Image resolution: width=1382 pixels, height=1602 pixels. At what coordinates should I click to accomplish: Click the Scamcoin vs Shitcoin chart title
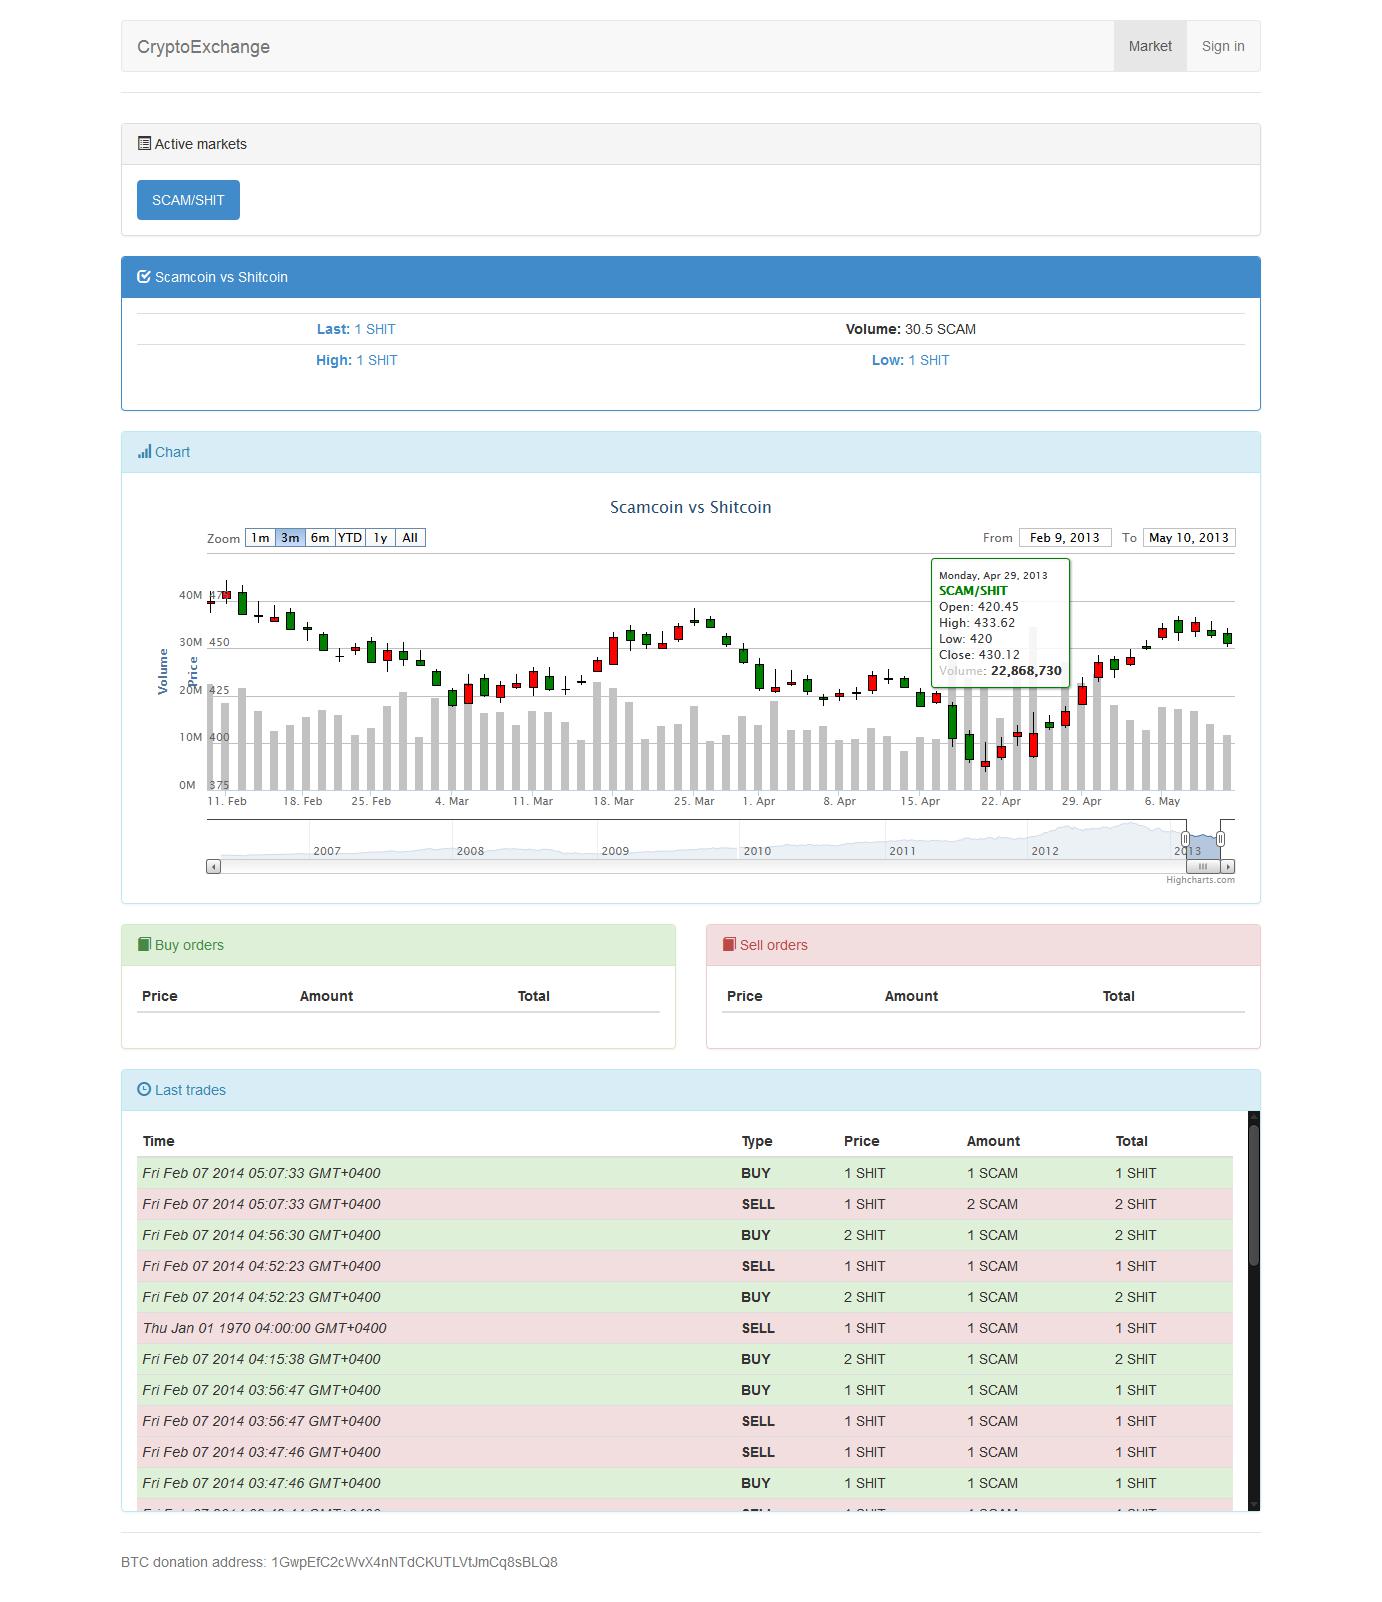point(691,507)
